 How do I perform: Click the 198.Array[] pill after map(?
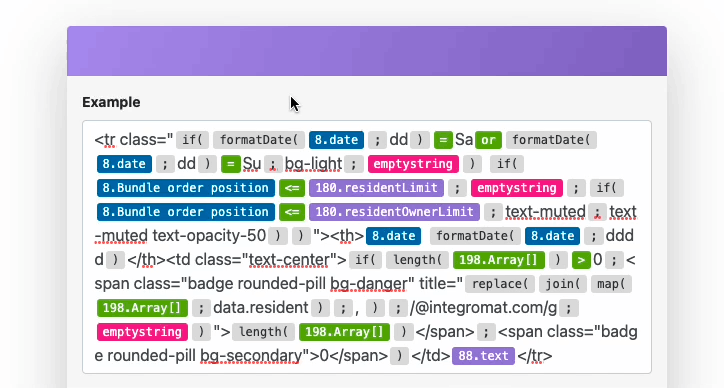(x=142, y=308)
